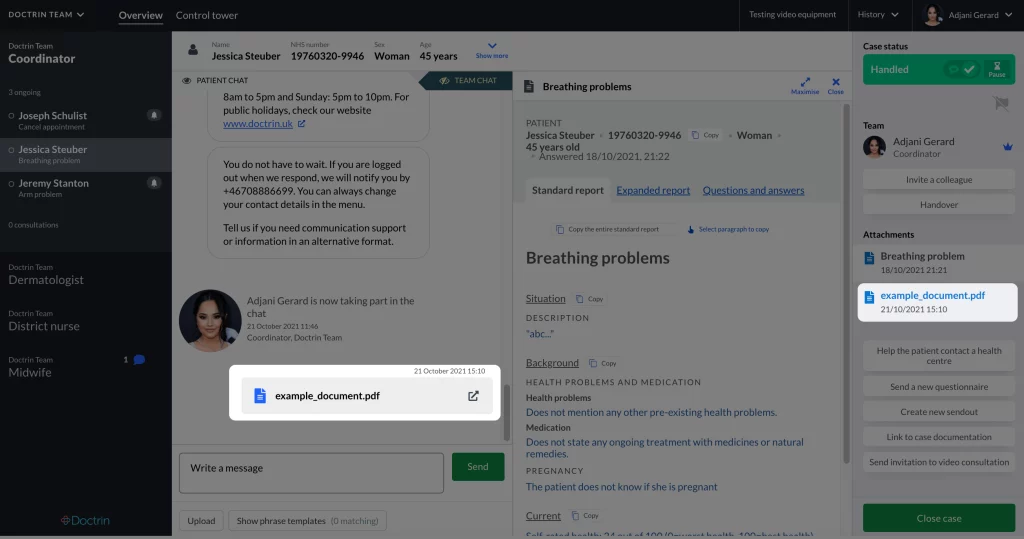This screenshot has width=1024, height=539.
Task: Switch to Control tower tab
Action: [x=206, y=15]
